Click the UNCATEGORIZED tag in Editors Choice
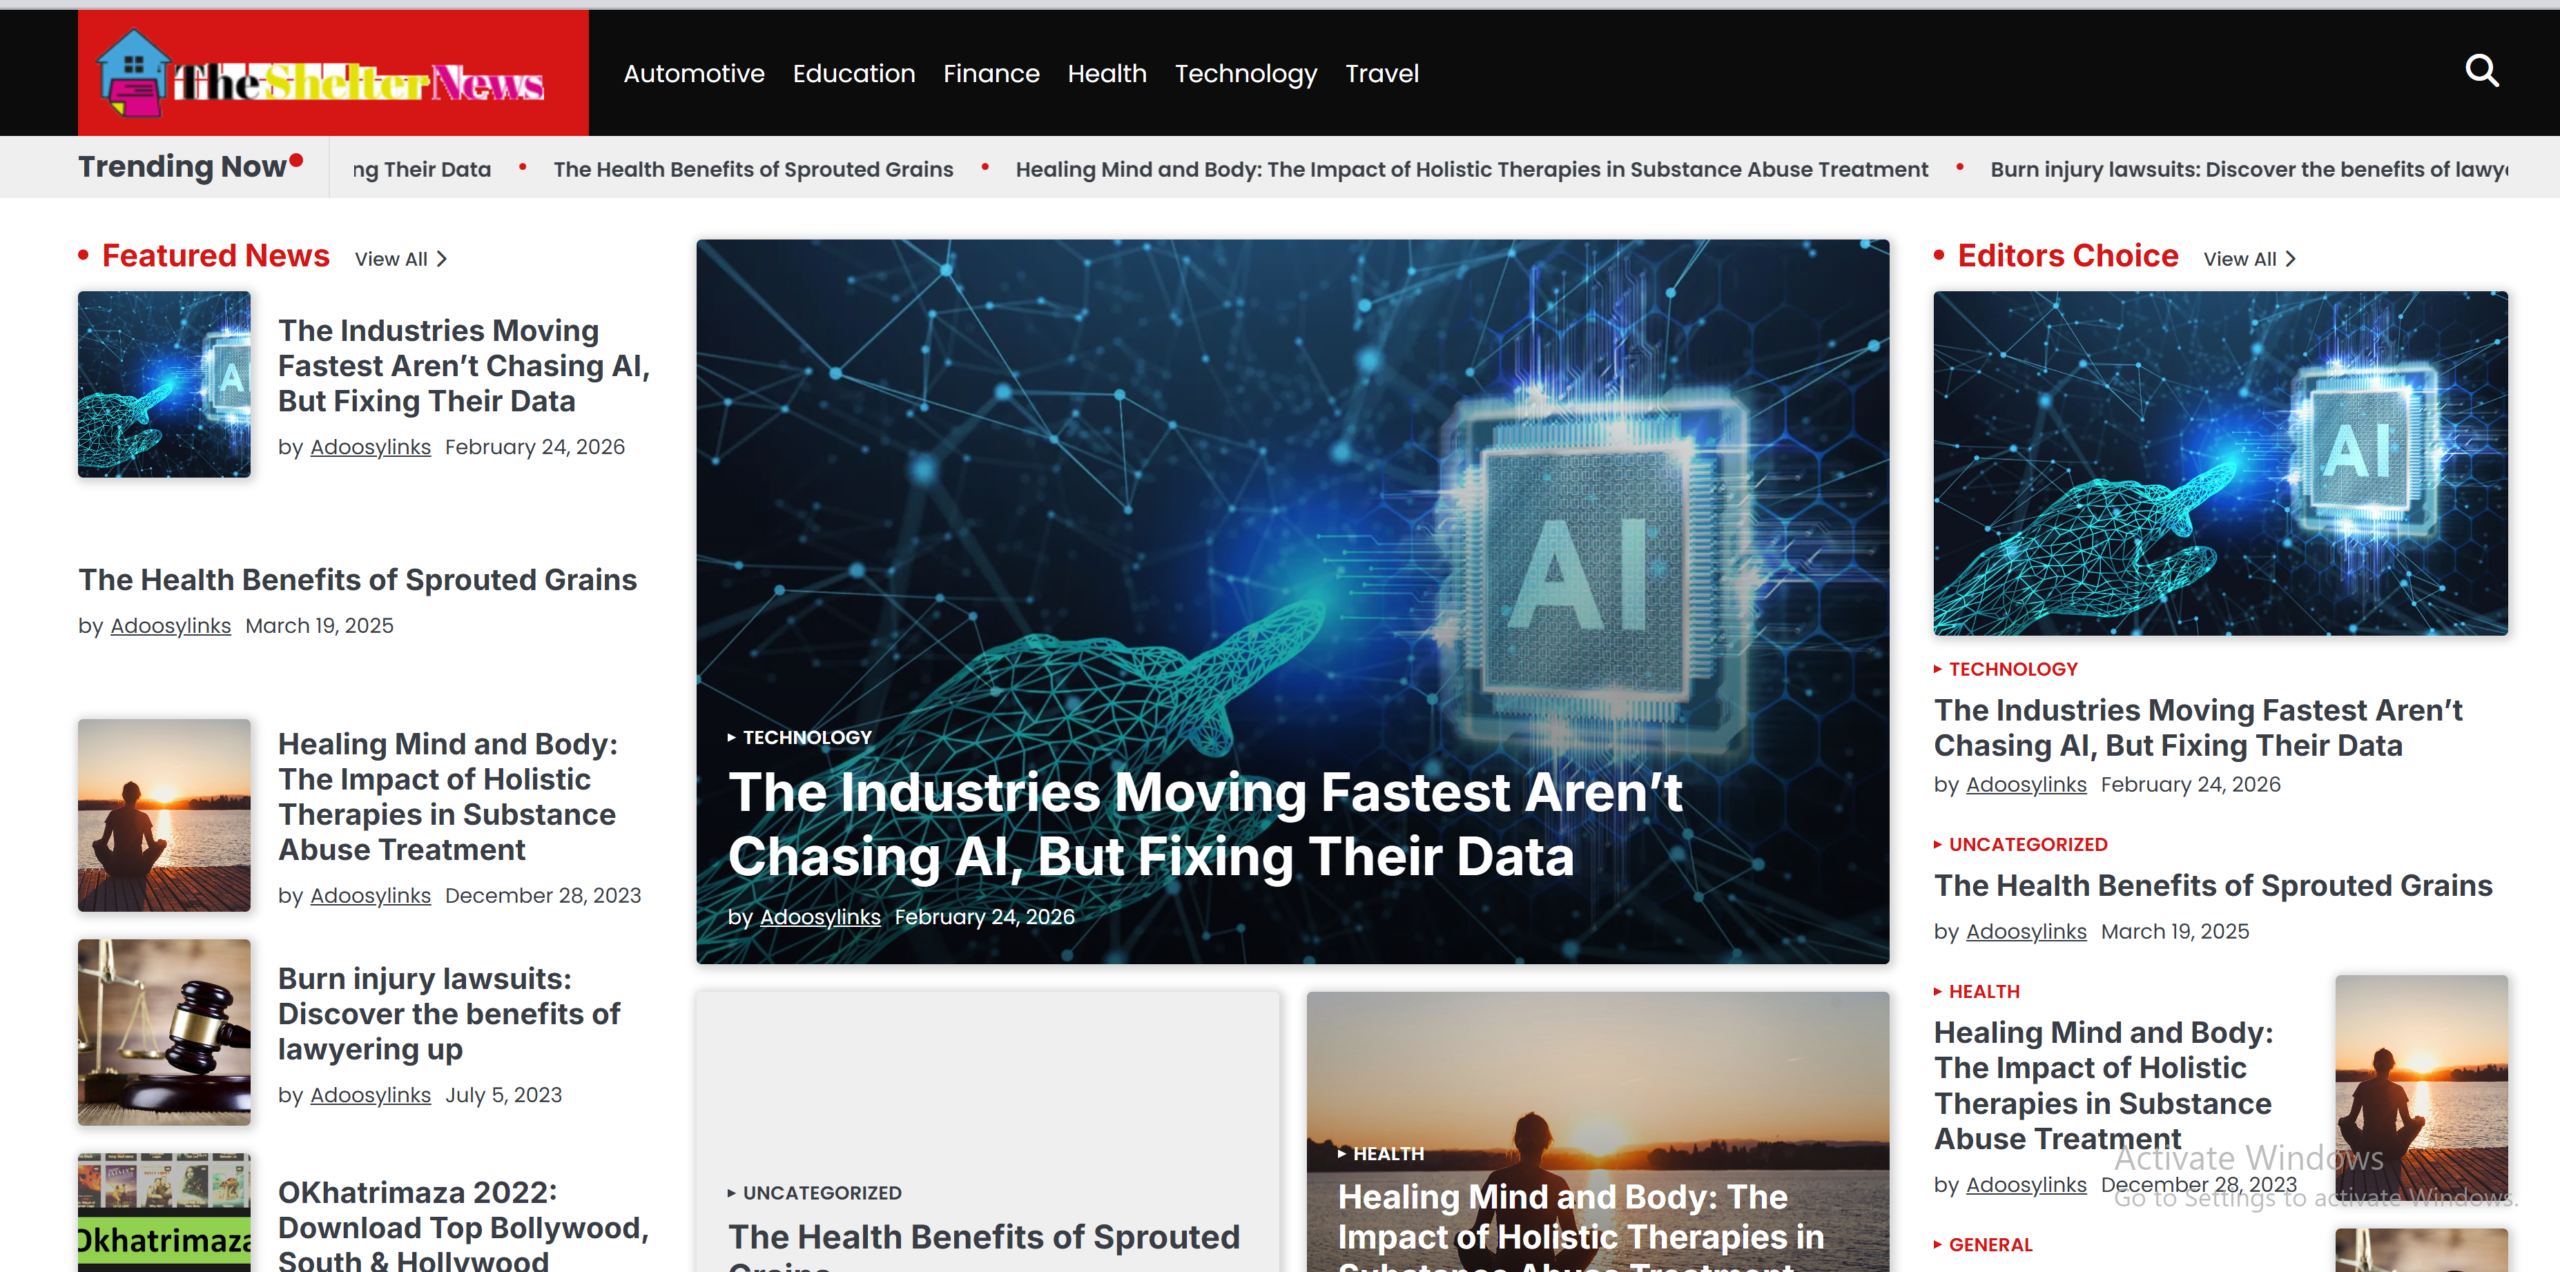Image resolution: width=2560 pixels, height=1272 pixels. coord(2028,844)
